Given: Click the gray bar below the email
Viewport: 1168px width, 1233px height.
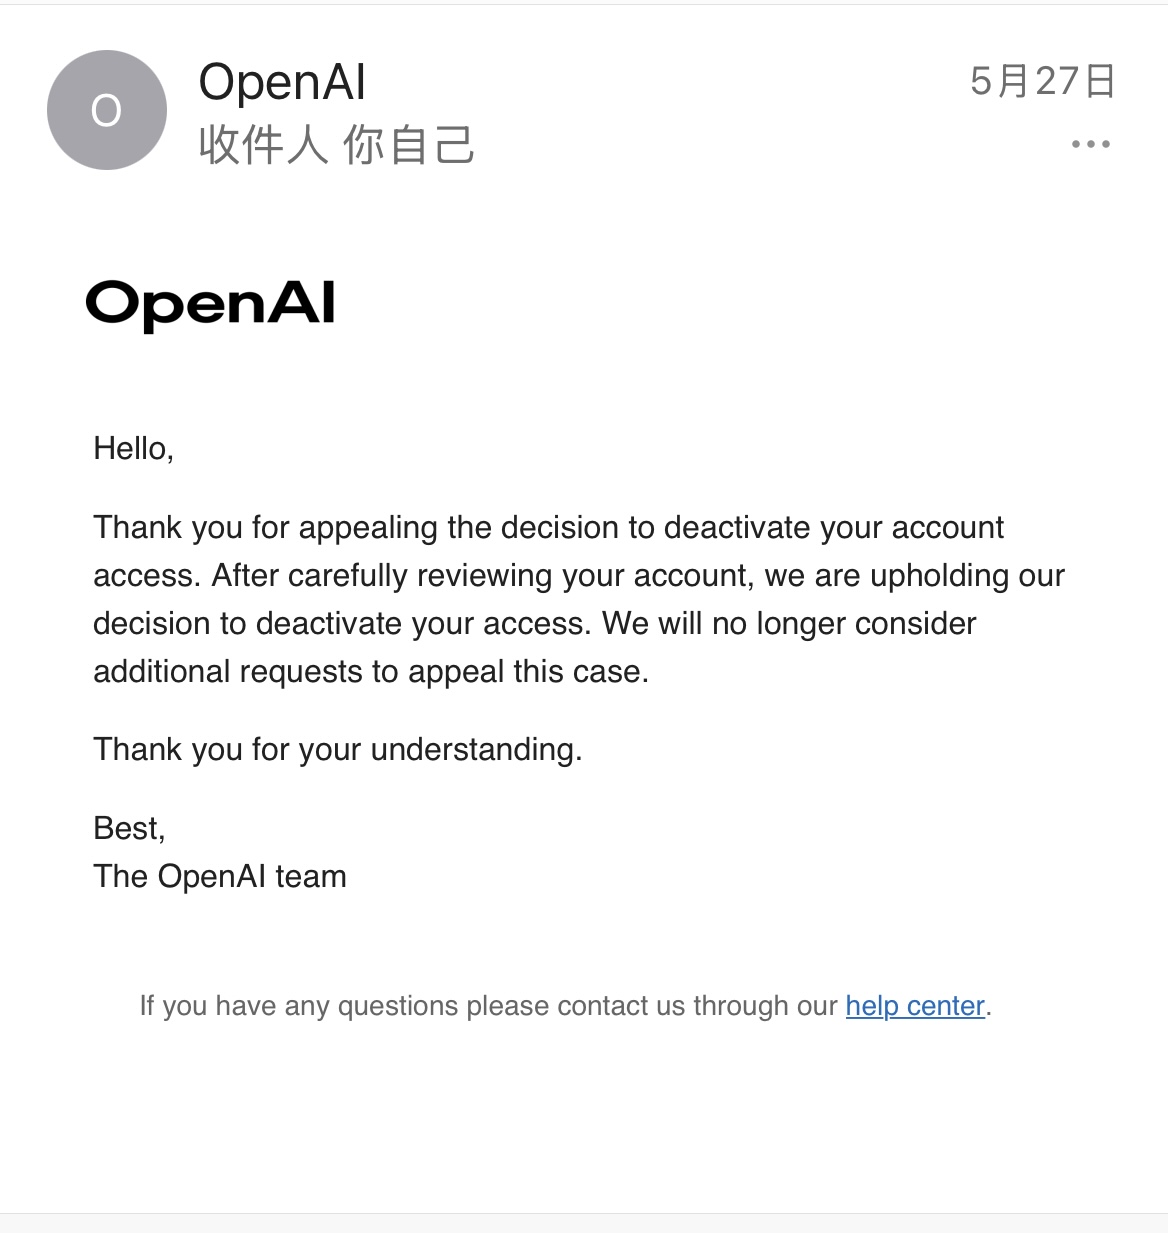Looking at the screenshot, I should click(x=584, y=1223).
